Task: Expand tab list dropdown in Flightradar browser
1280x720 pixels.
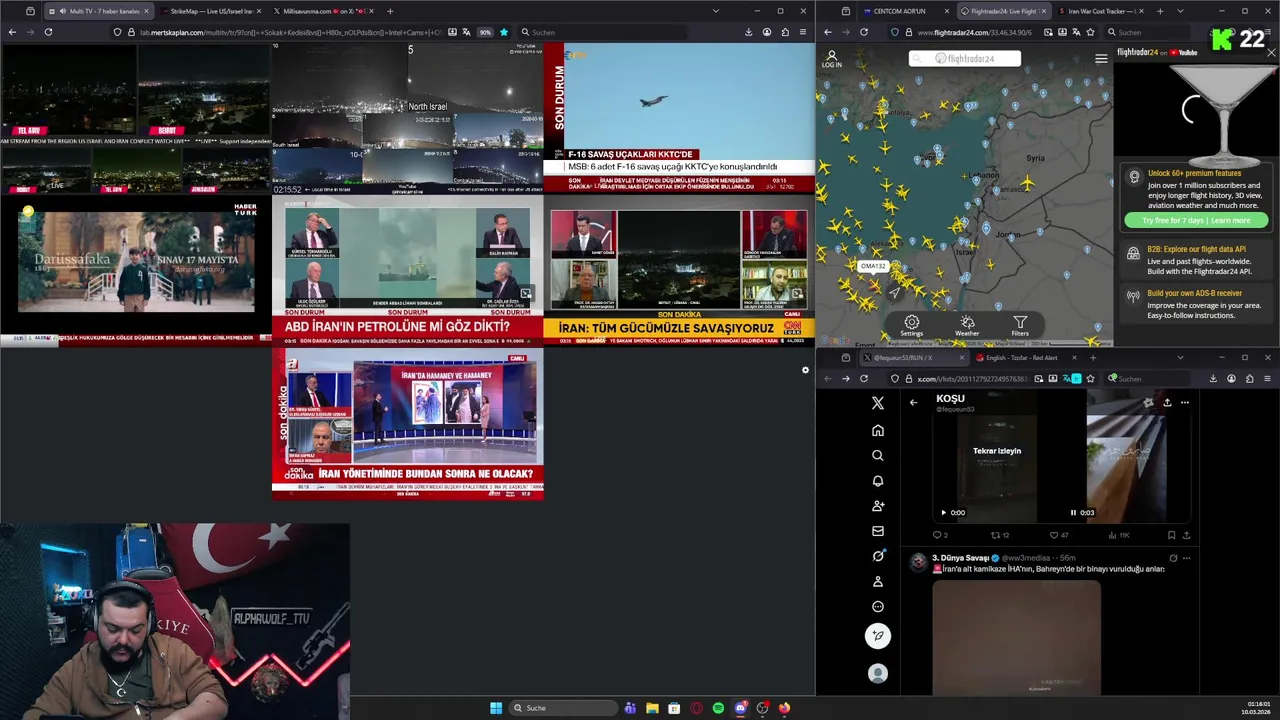Action: coord(1181,11)
